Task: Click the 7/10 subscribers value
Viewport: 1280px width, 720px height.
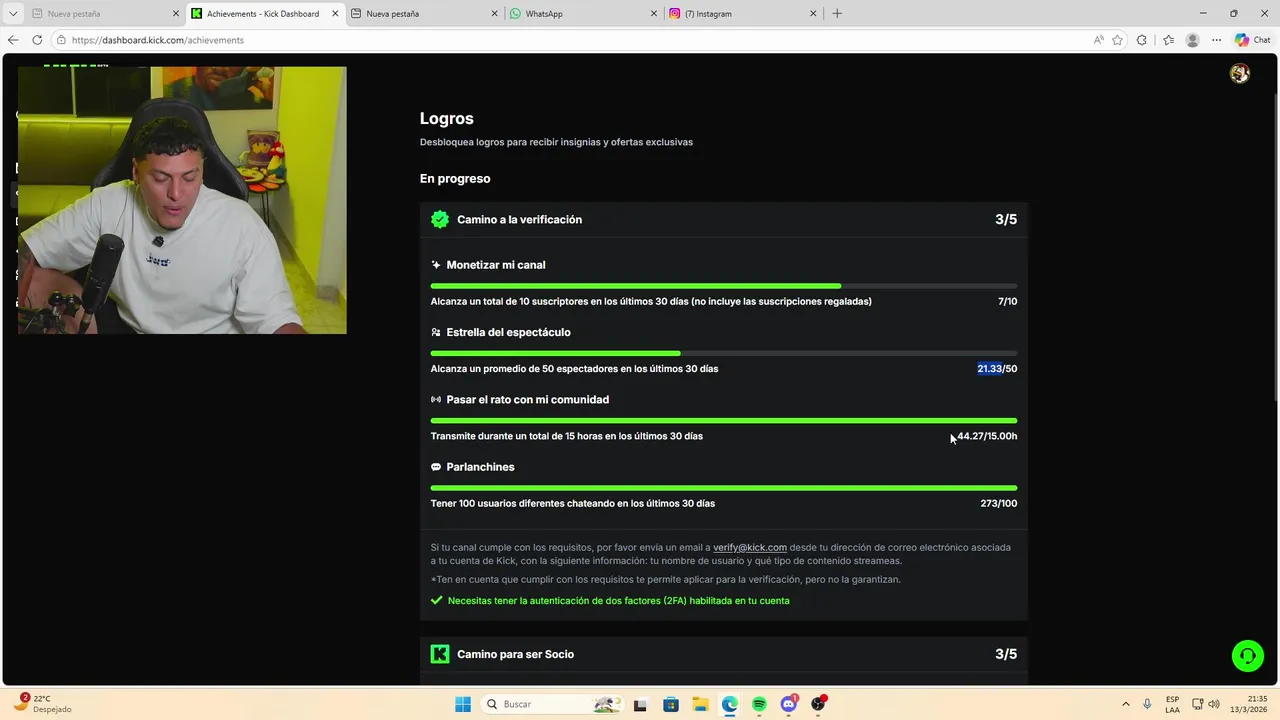Action: 1008,301
